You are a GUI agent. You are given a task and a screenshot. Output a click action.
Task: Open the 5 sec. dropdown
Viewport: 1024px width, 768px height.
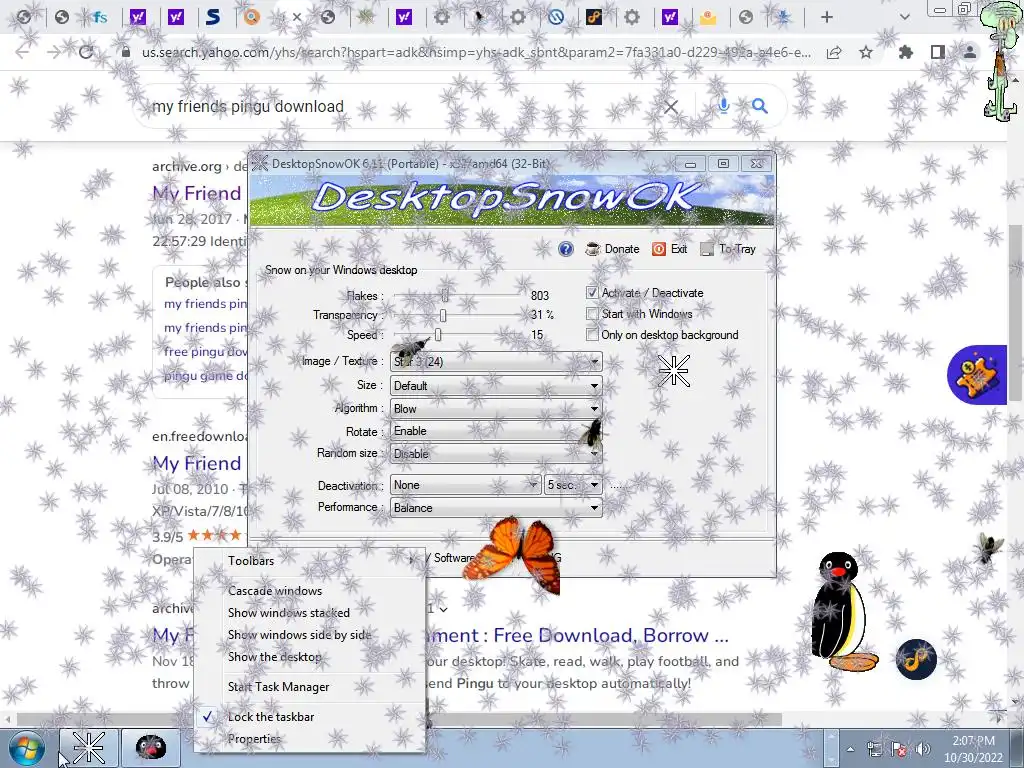(x=573, y=485)
